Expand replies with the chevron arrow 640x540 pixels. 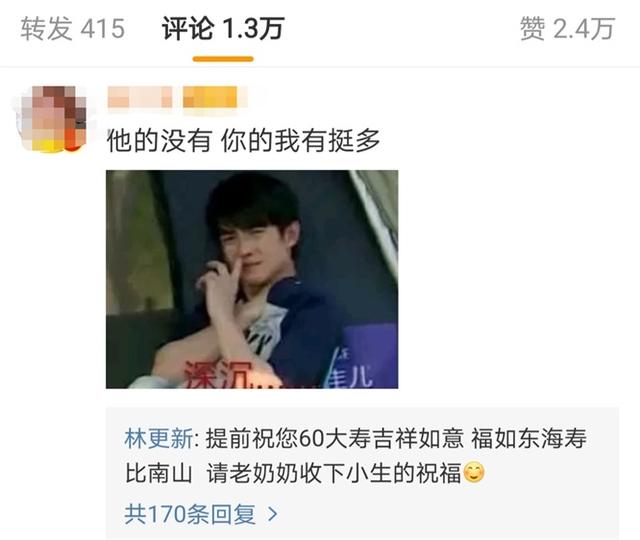[x=273, y=514]
